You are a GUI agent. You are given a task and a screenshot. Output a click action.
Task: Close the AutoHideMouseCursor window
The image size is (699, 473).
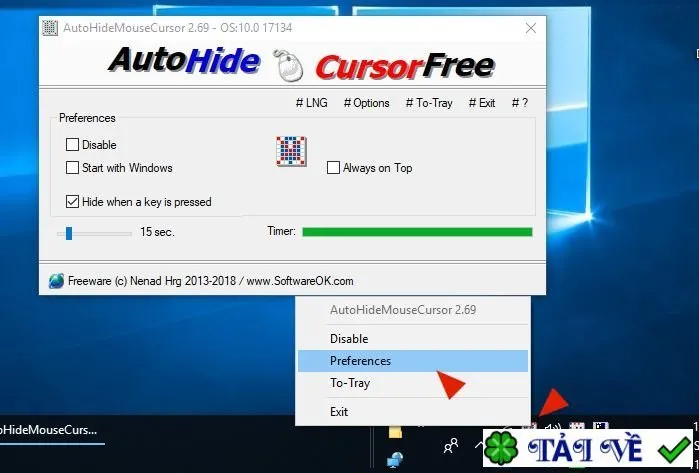[x=530, y=28]
